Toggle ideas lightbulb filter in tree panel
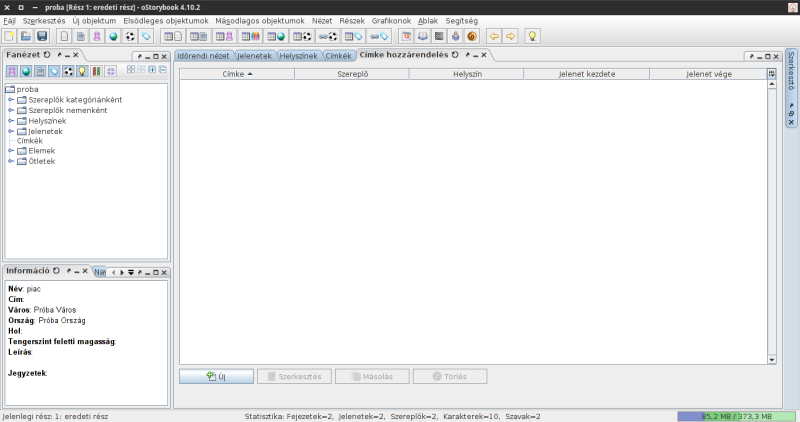This screenshot has width=800, height=422. pos(82,71)
